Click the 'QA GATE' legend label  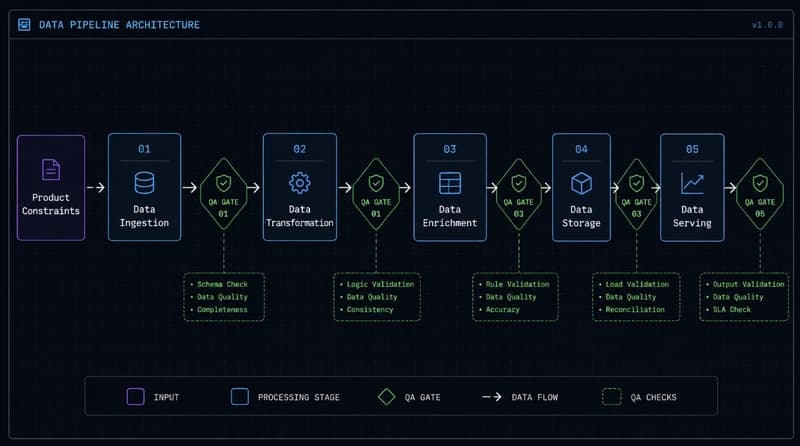(x=422, y=397)
